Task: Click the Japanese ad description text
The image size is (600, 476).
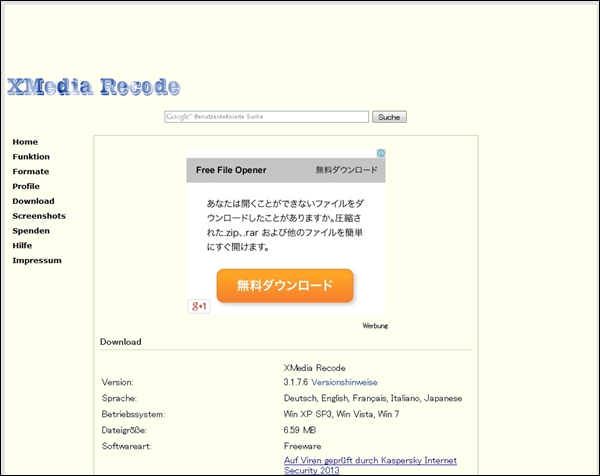Action: (285, 225)
